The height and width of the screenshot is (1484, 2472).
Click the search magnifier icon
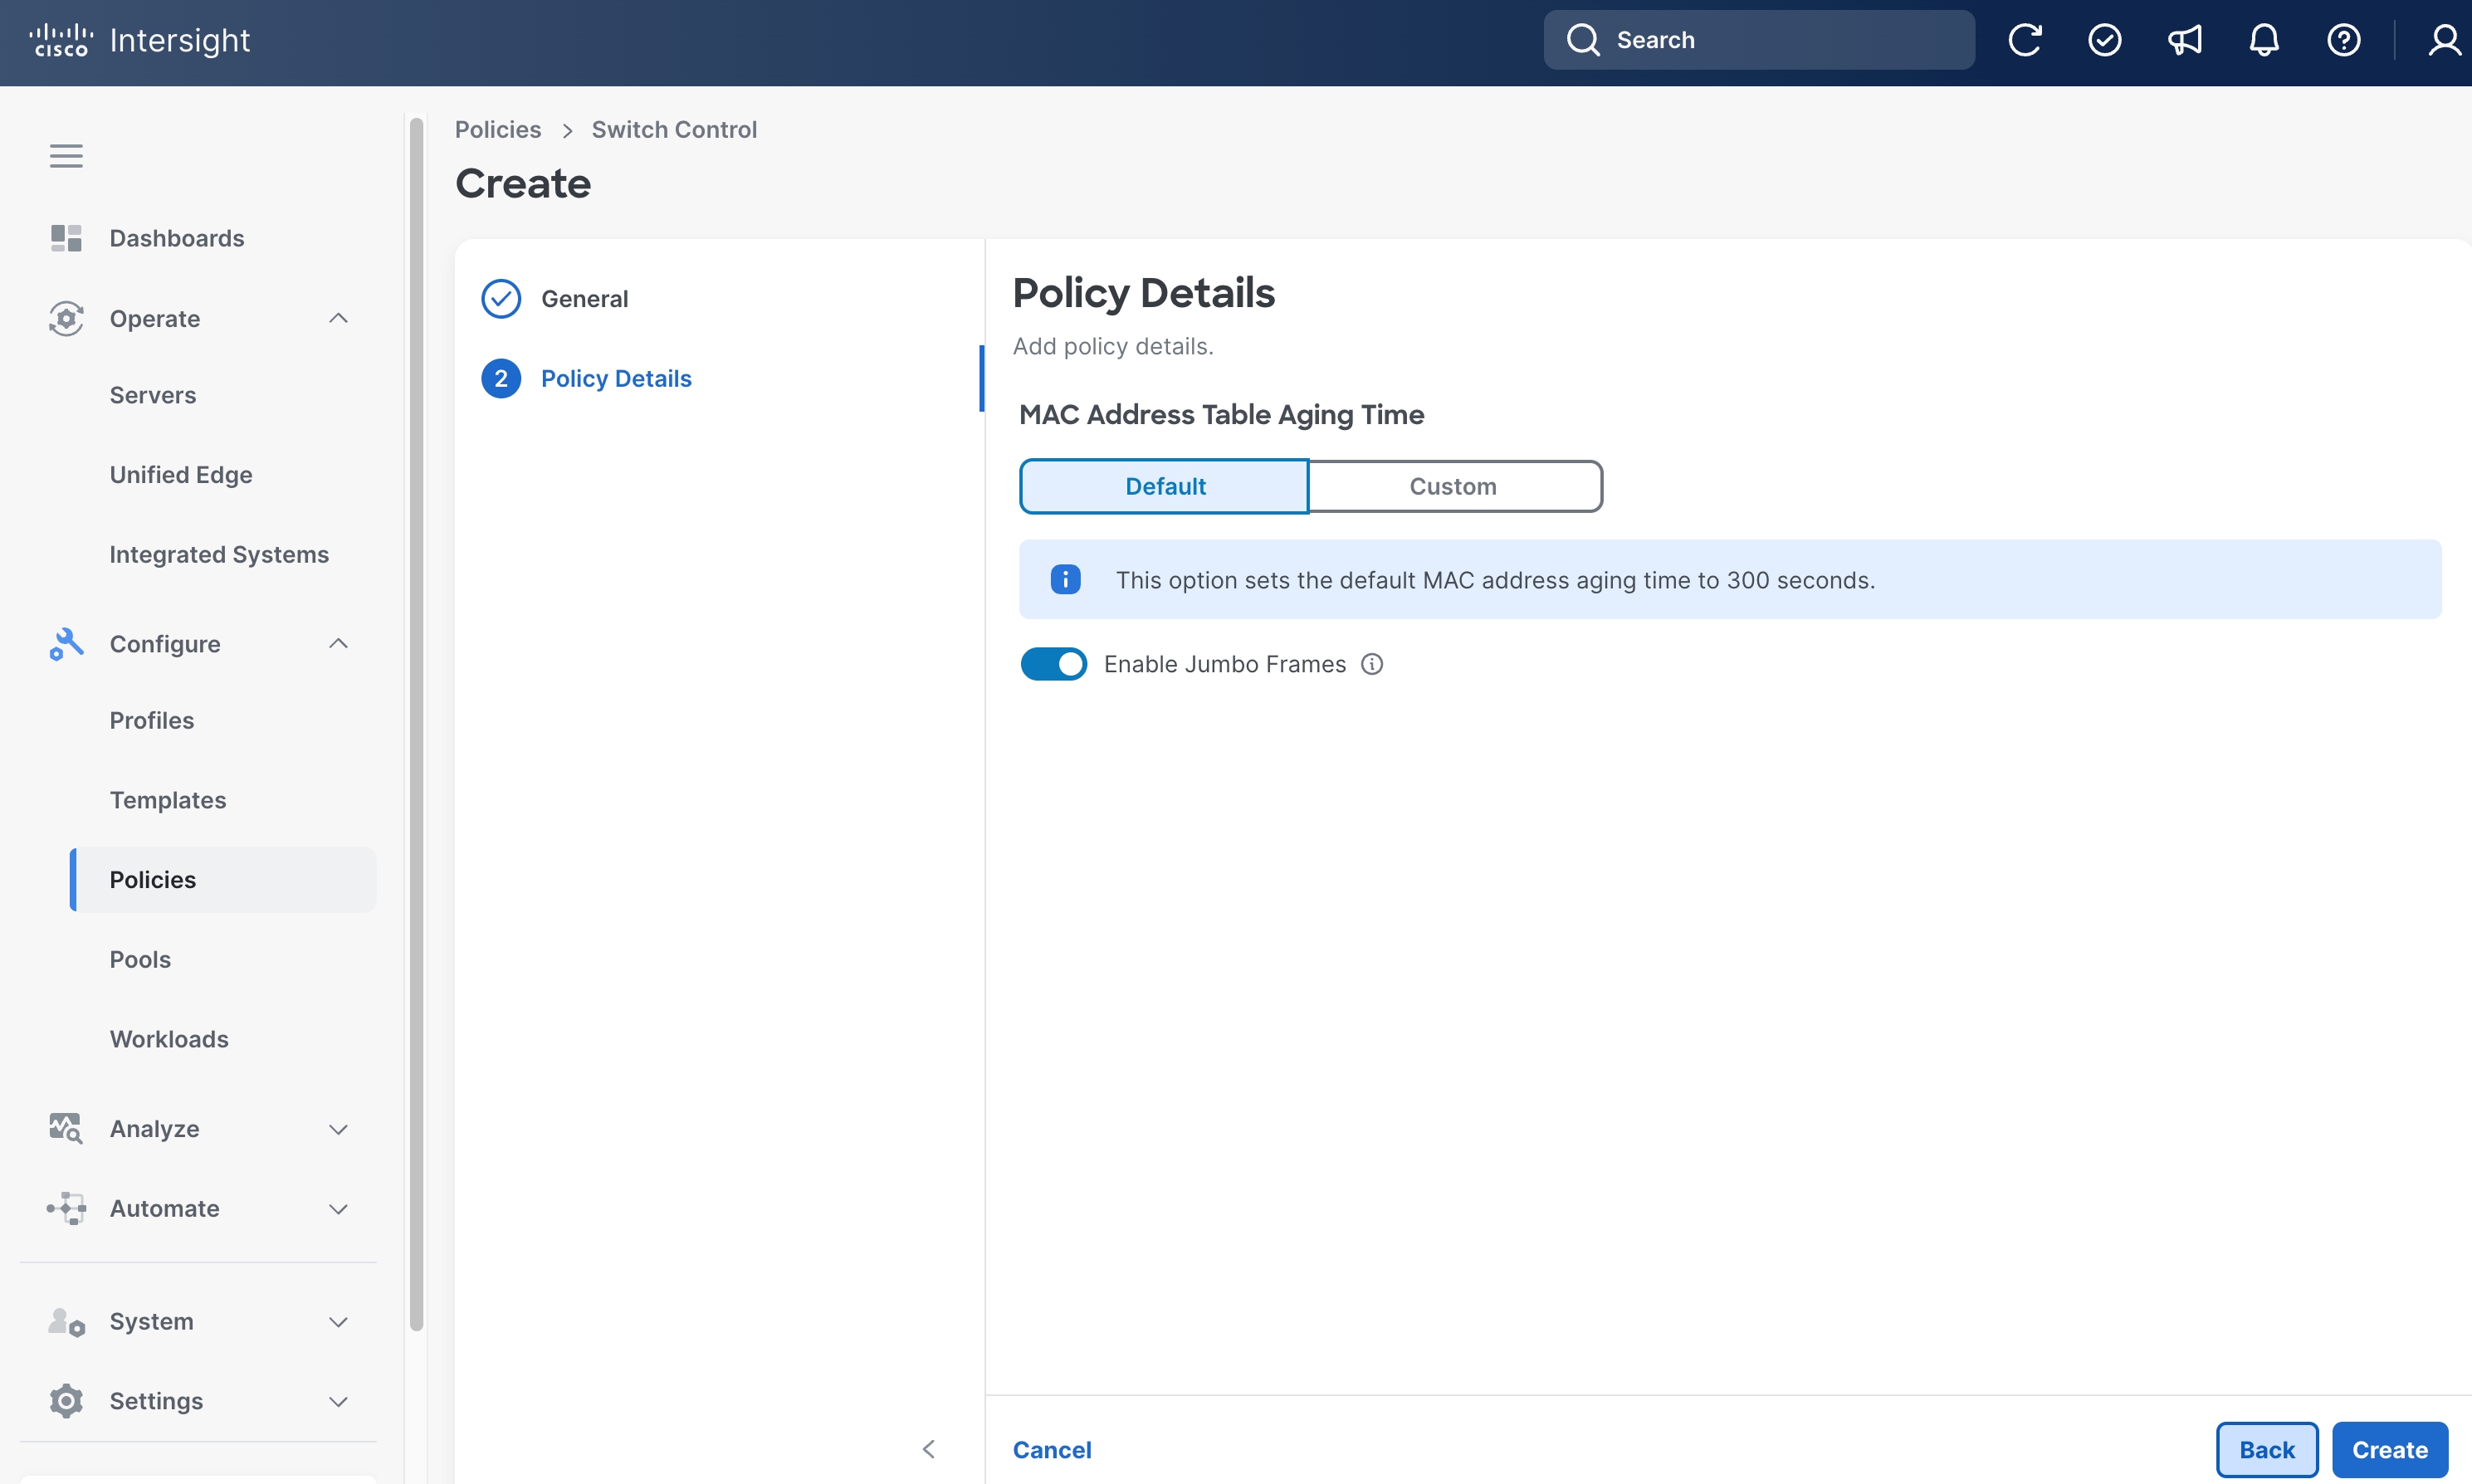click(x=1583, y=40)
